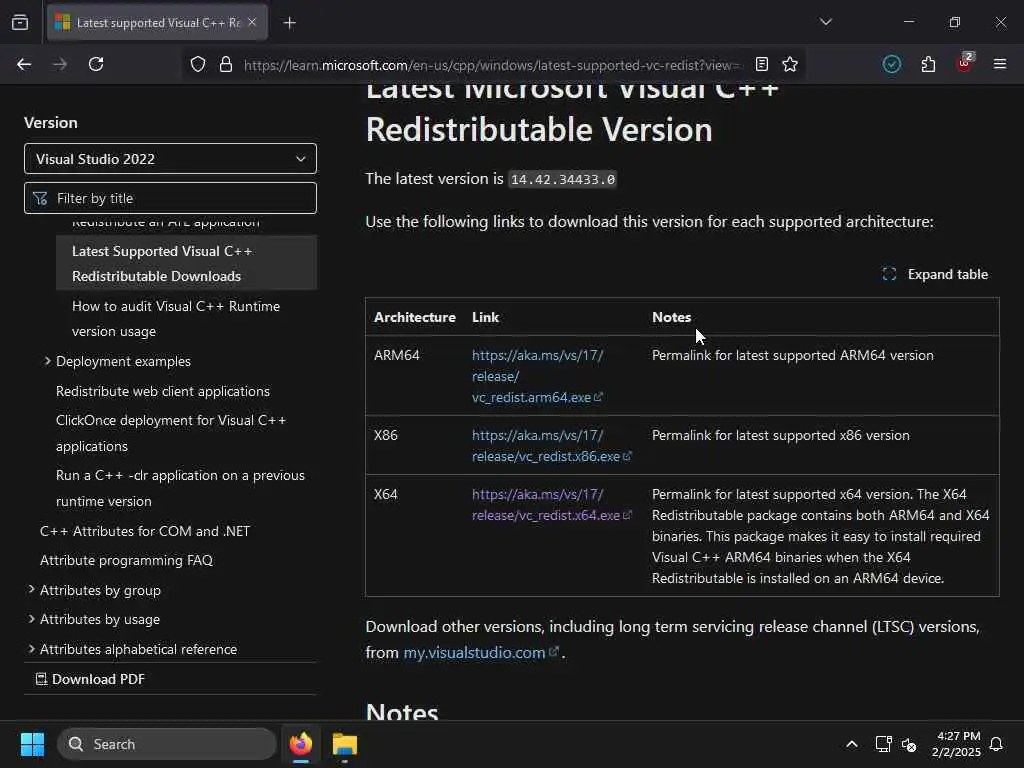Open the Visual Studio 2022 version dropdown
The height and width of the screenshot is (768, 1024).
click(x=170, y=159)
